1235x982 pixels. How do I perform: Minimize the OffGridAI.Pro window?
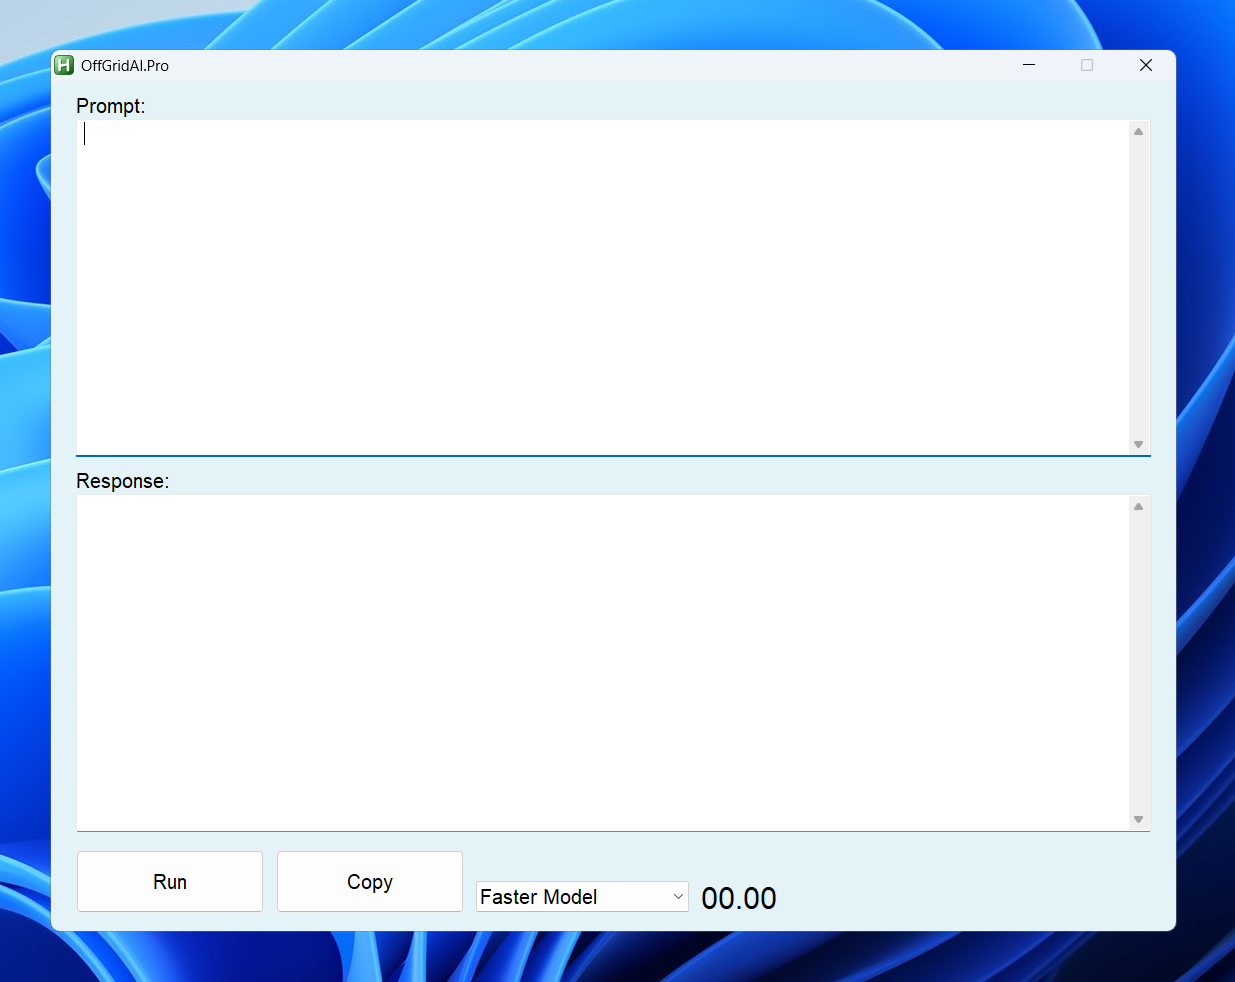(x=1029, y=65)
